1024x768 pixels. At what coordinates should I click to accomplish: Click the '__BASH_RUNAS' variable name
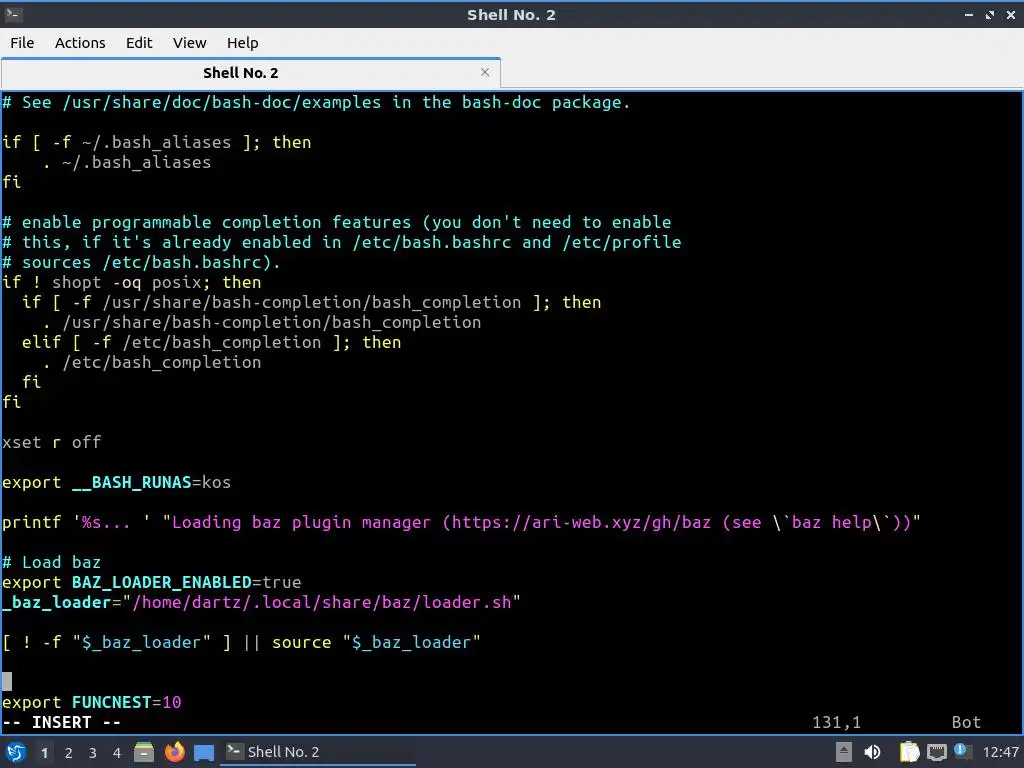coord(131,483)
